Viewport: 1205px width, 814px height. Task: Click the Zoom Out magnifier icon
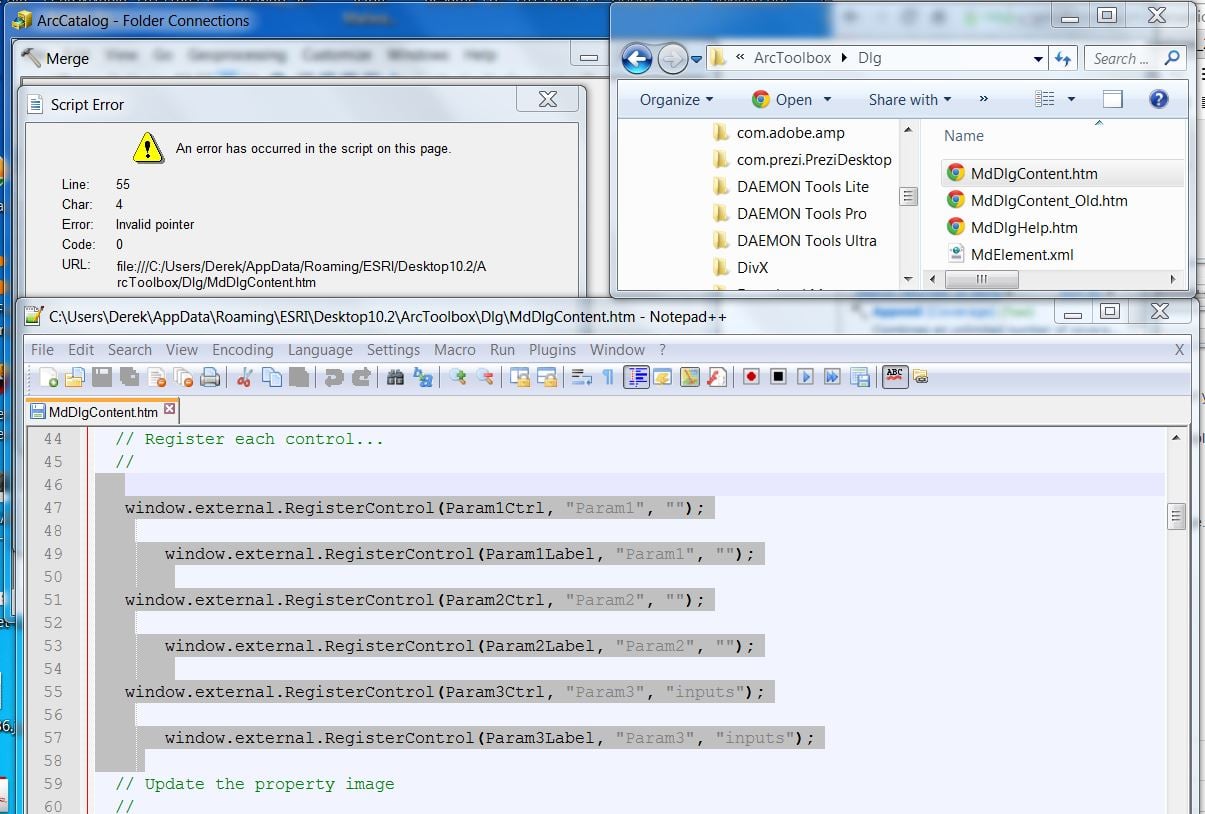[x=484, y=377]
